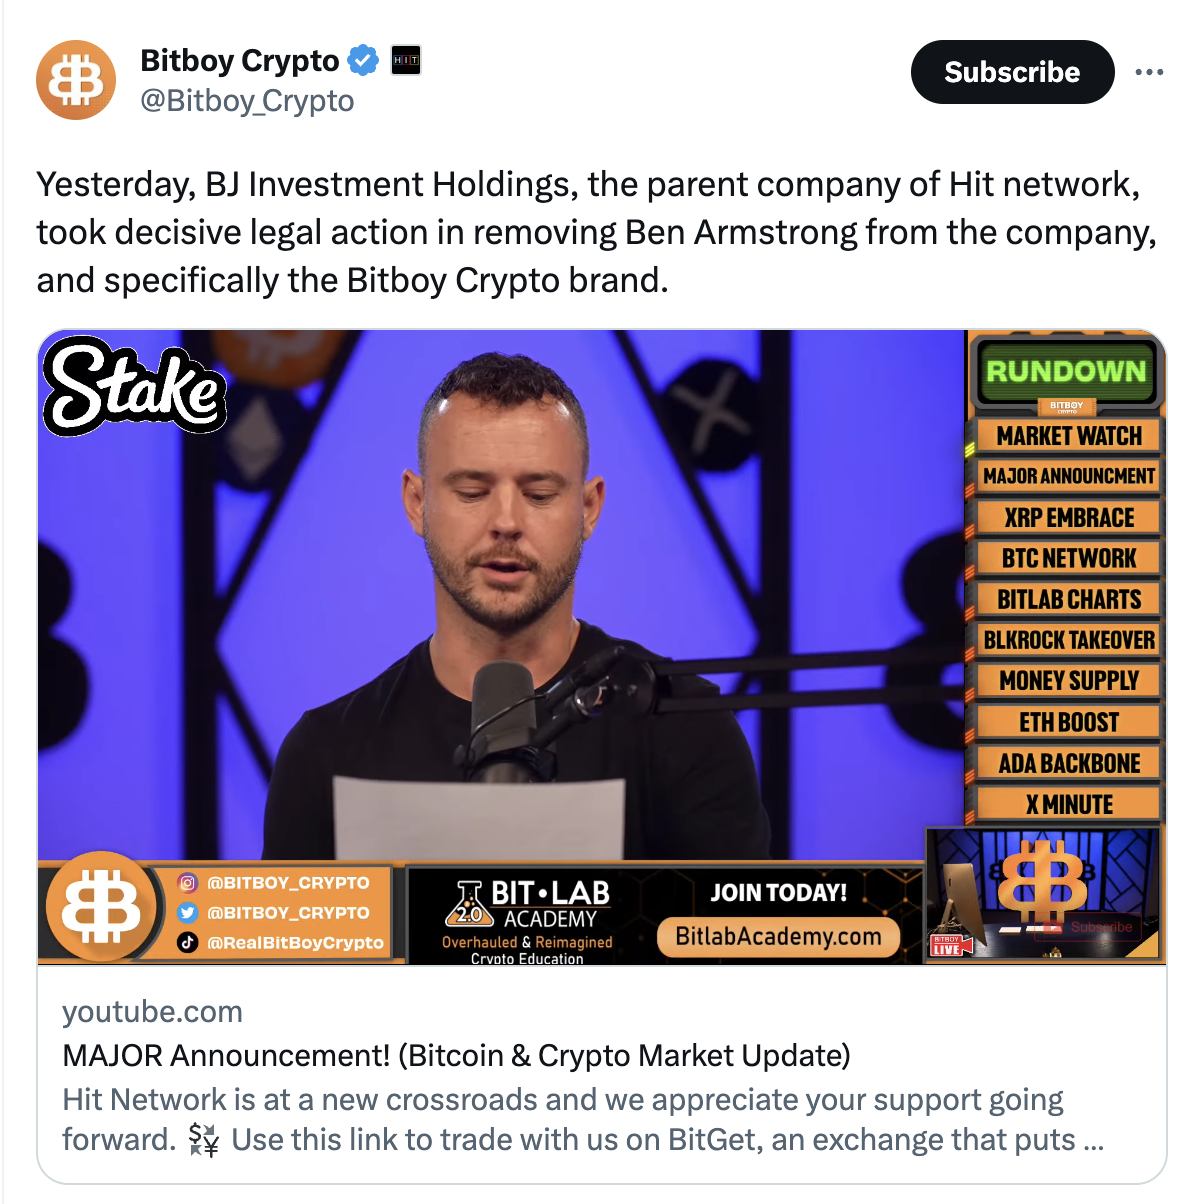This screenshot has width=1188, height=1204.
Task: Click the BitlabAcademy.com button in the video
Action: pyautogui.click(x=778, y=937)
